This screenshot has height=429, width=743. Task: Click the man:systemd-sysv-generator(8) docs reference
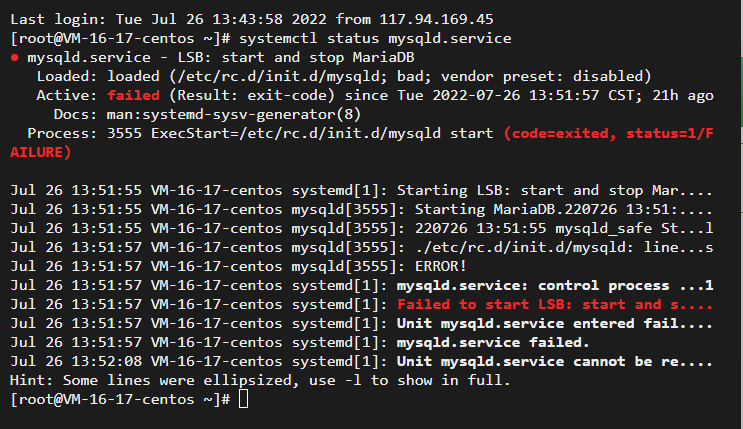(x=234, y=114)
